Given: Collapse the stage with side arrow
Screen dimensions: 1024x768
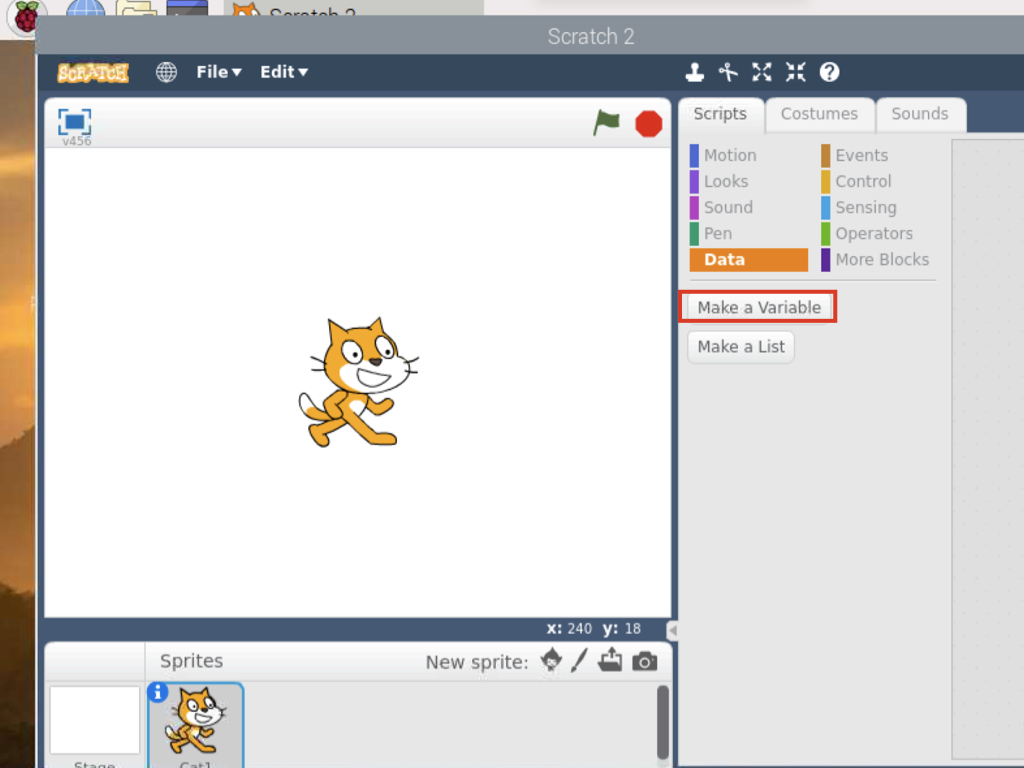Looking at the screenshot, I should (673, 630).
